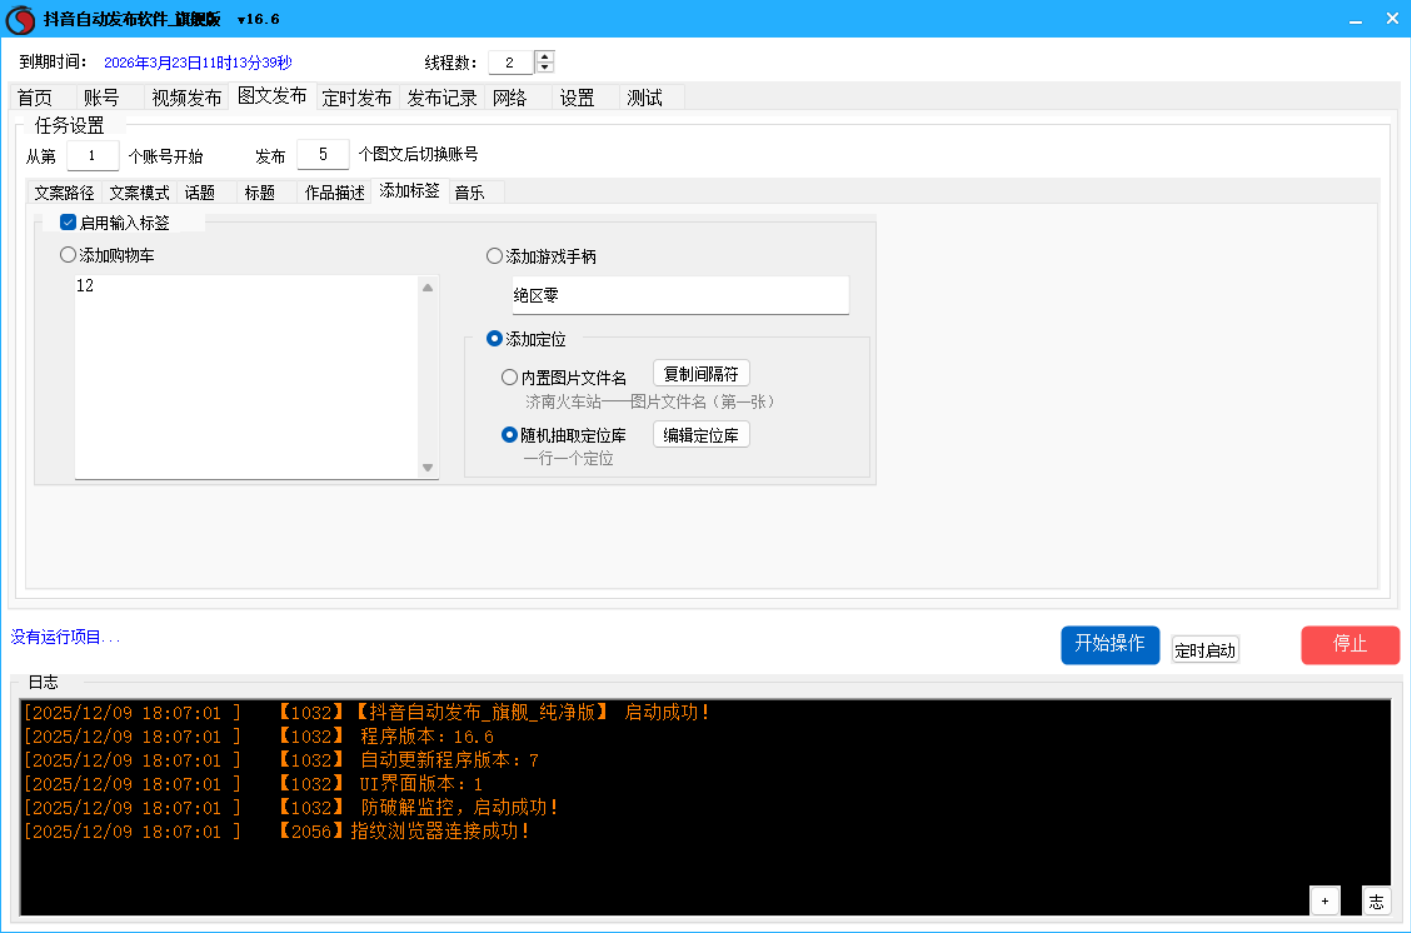1411x933 pixels.
Task: Decrease thread count with down arrow
Action: pos(544,68)
